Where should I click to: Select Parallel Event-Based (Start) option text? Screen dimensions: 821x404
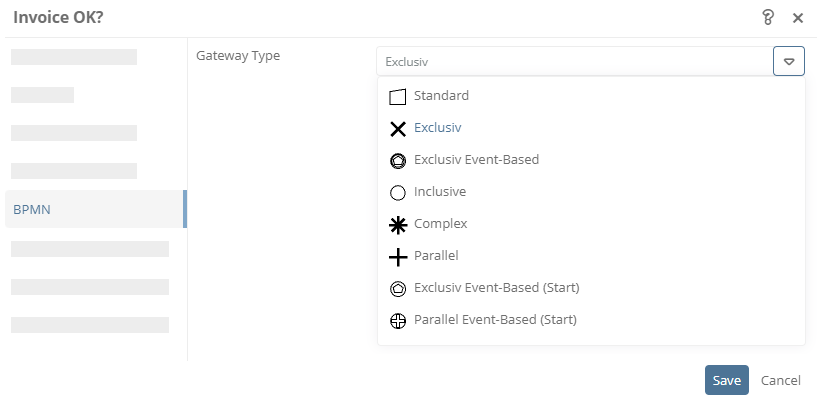pyautogui.click(x=495, y=320)
